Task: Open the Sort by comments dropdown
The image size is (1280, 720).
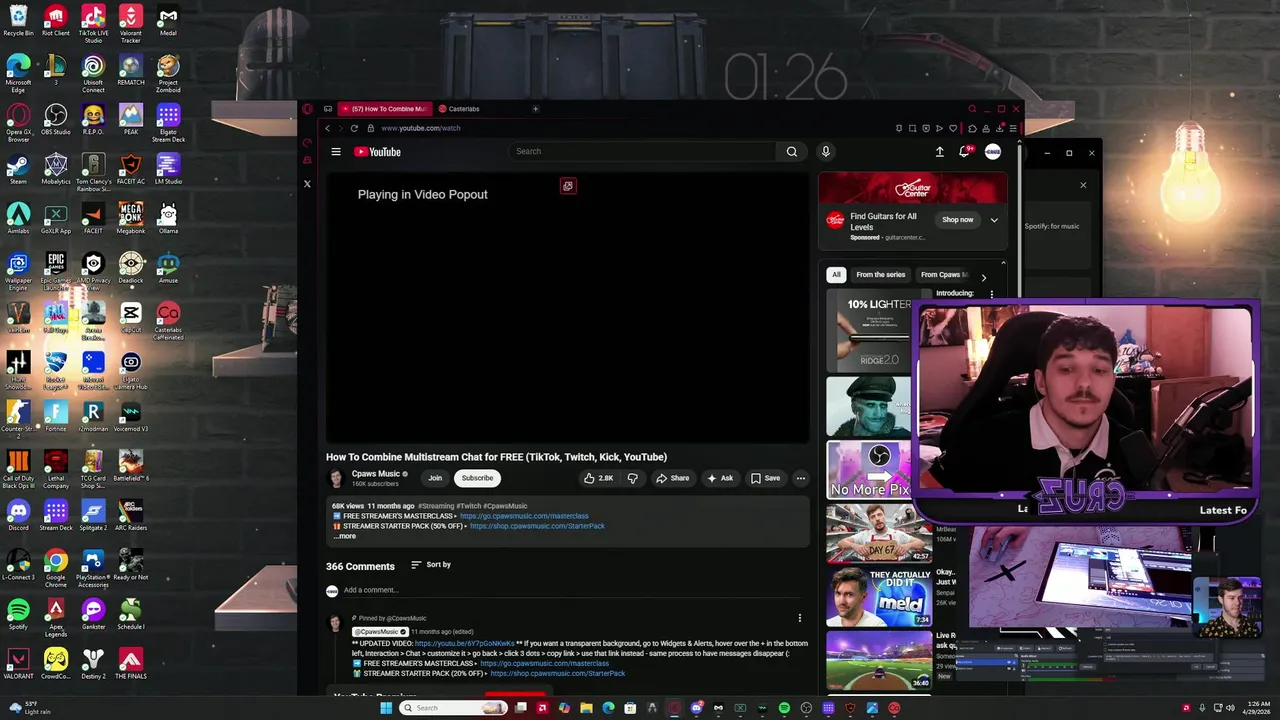Action: tap(431, 565)
